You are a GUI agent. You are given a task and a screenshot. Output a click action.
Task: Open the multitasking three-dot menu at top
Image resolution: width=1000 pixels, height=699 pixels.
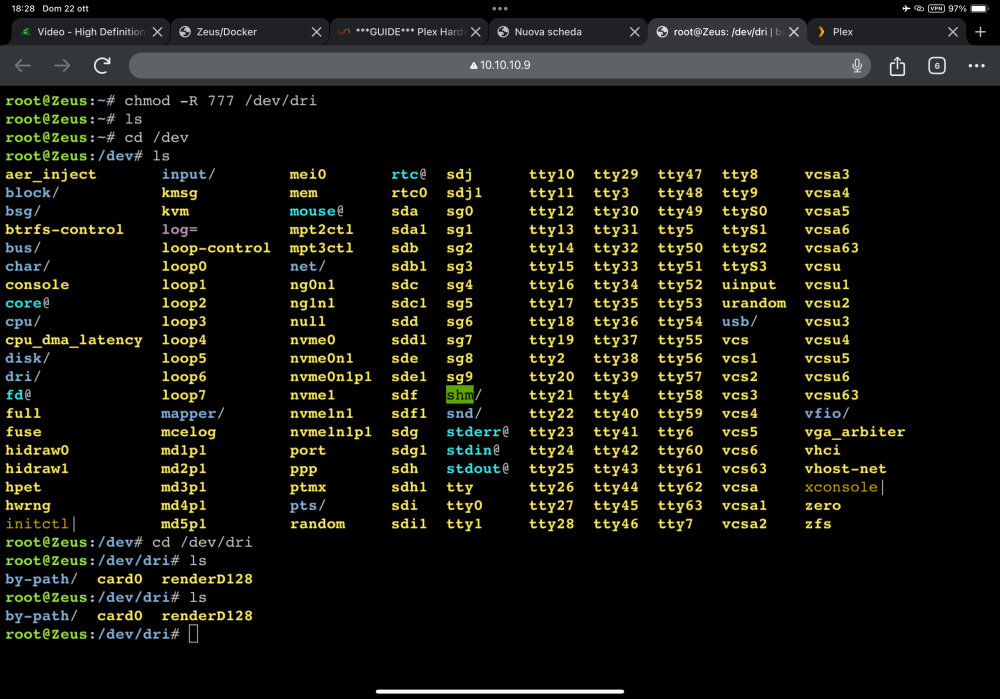[500, 8]
